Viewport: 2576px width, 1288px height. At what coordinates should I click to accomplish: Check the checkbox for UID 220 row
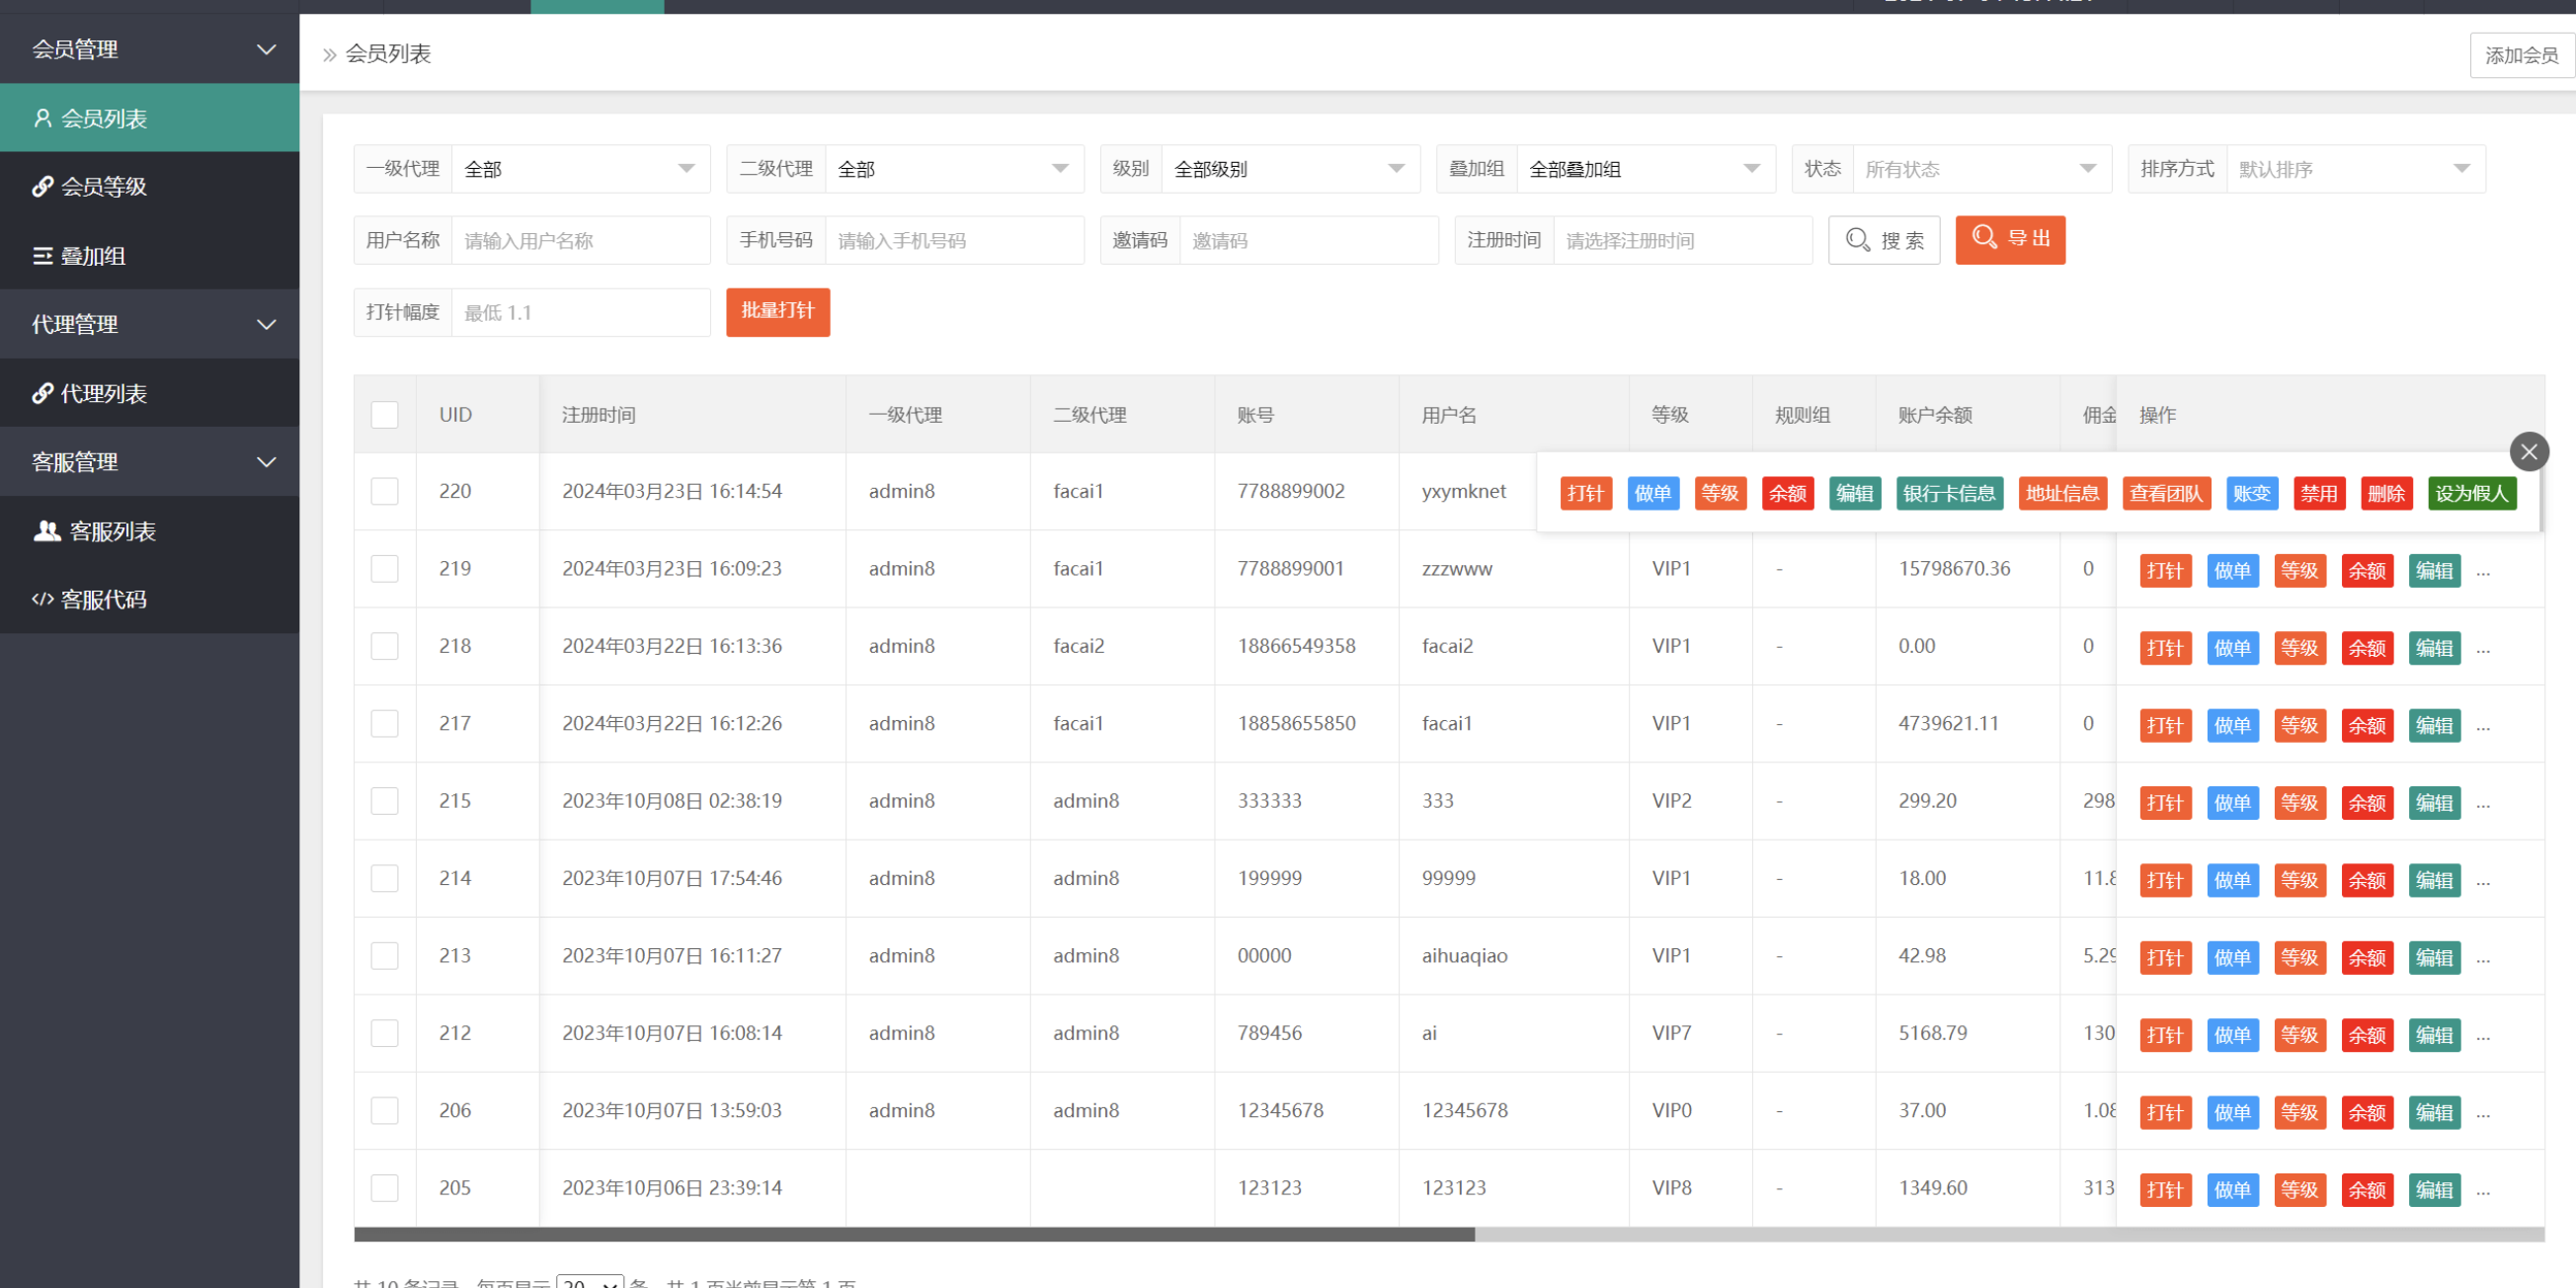click(x=384, y=491)
